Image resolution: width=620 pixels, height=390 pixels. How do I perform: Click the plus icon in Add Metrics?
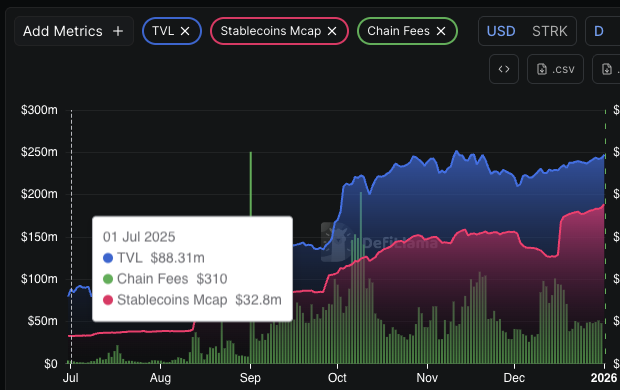click(x=118, y=31)
